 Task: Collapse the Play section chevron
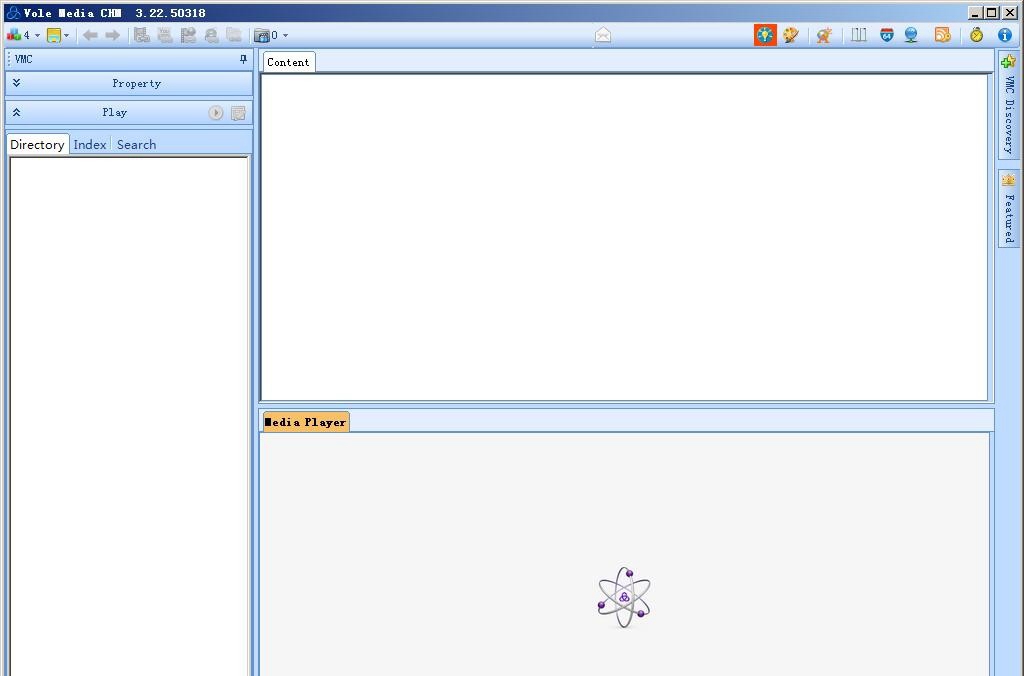point(16,112)
